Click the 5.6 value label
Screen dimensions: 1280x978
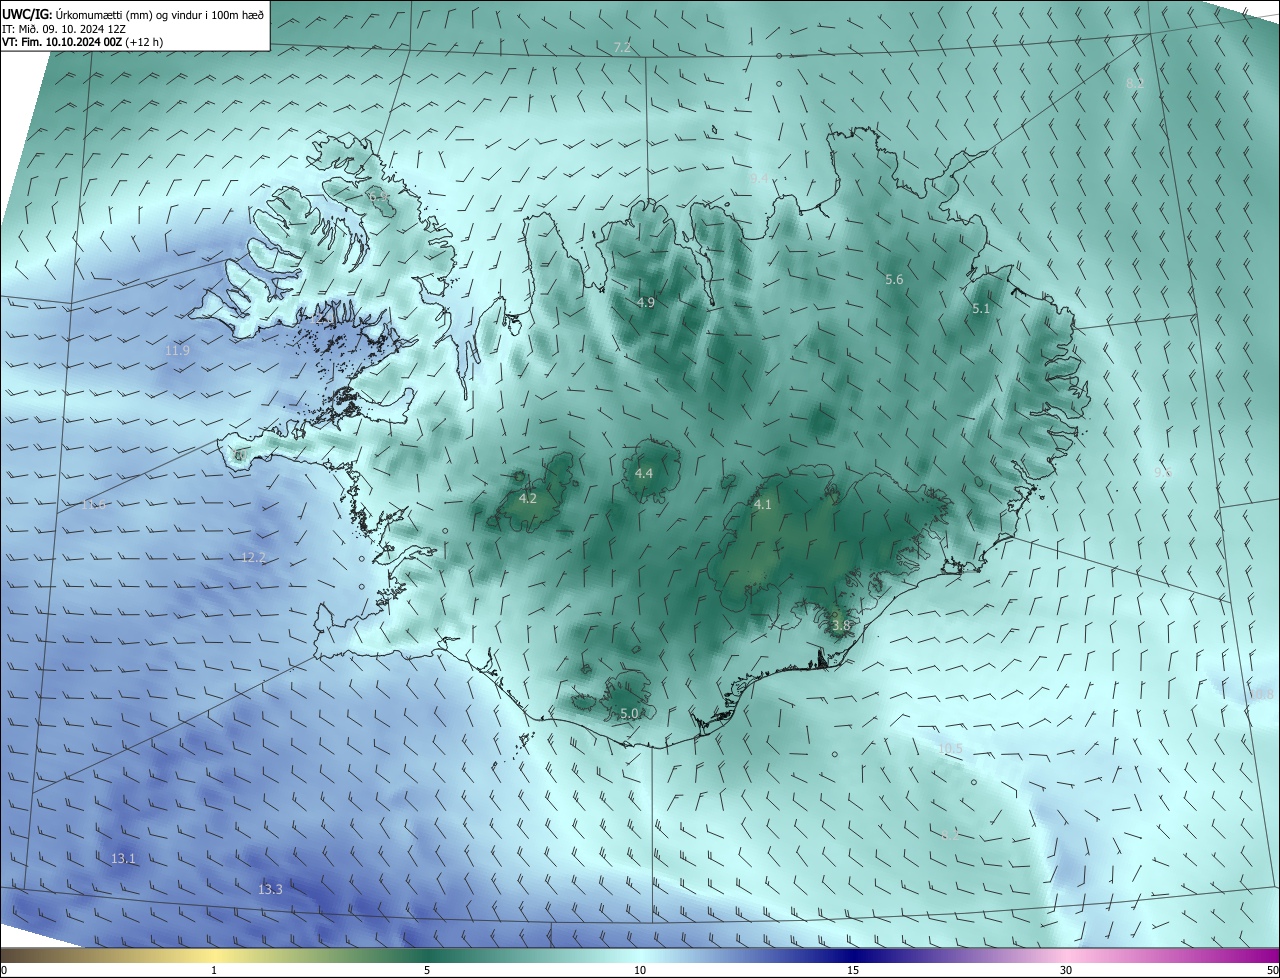[894, 280]
